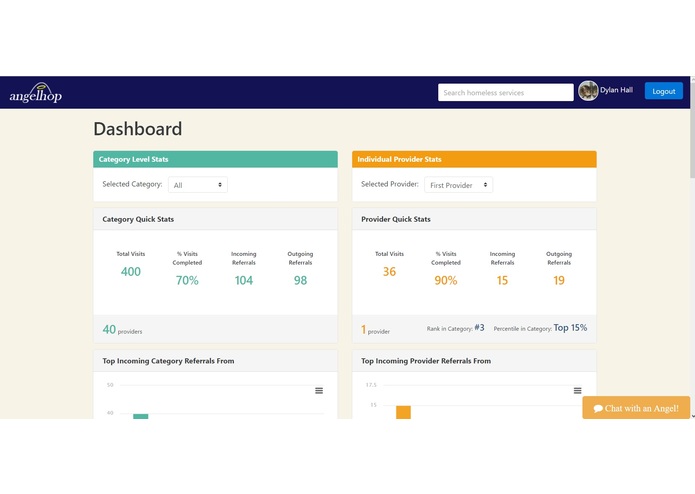The width and height of the screenshot is (695, 494).
Task: Click the Category Level Stats header
Action: (215, 159)
